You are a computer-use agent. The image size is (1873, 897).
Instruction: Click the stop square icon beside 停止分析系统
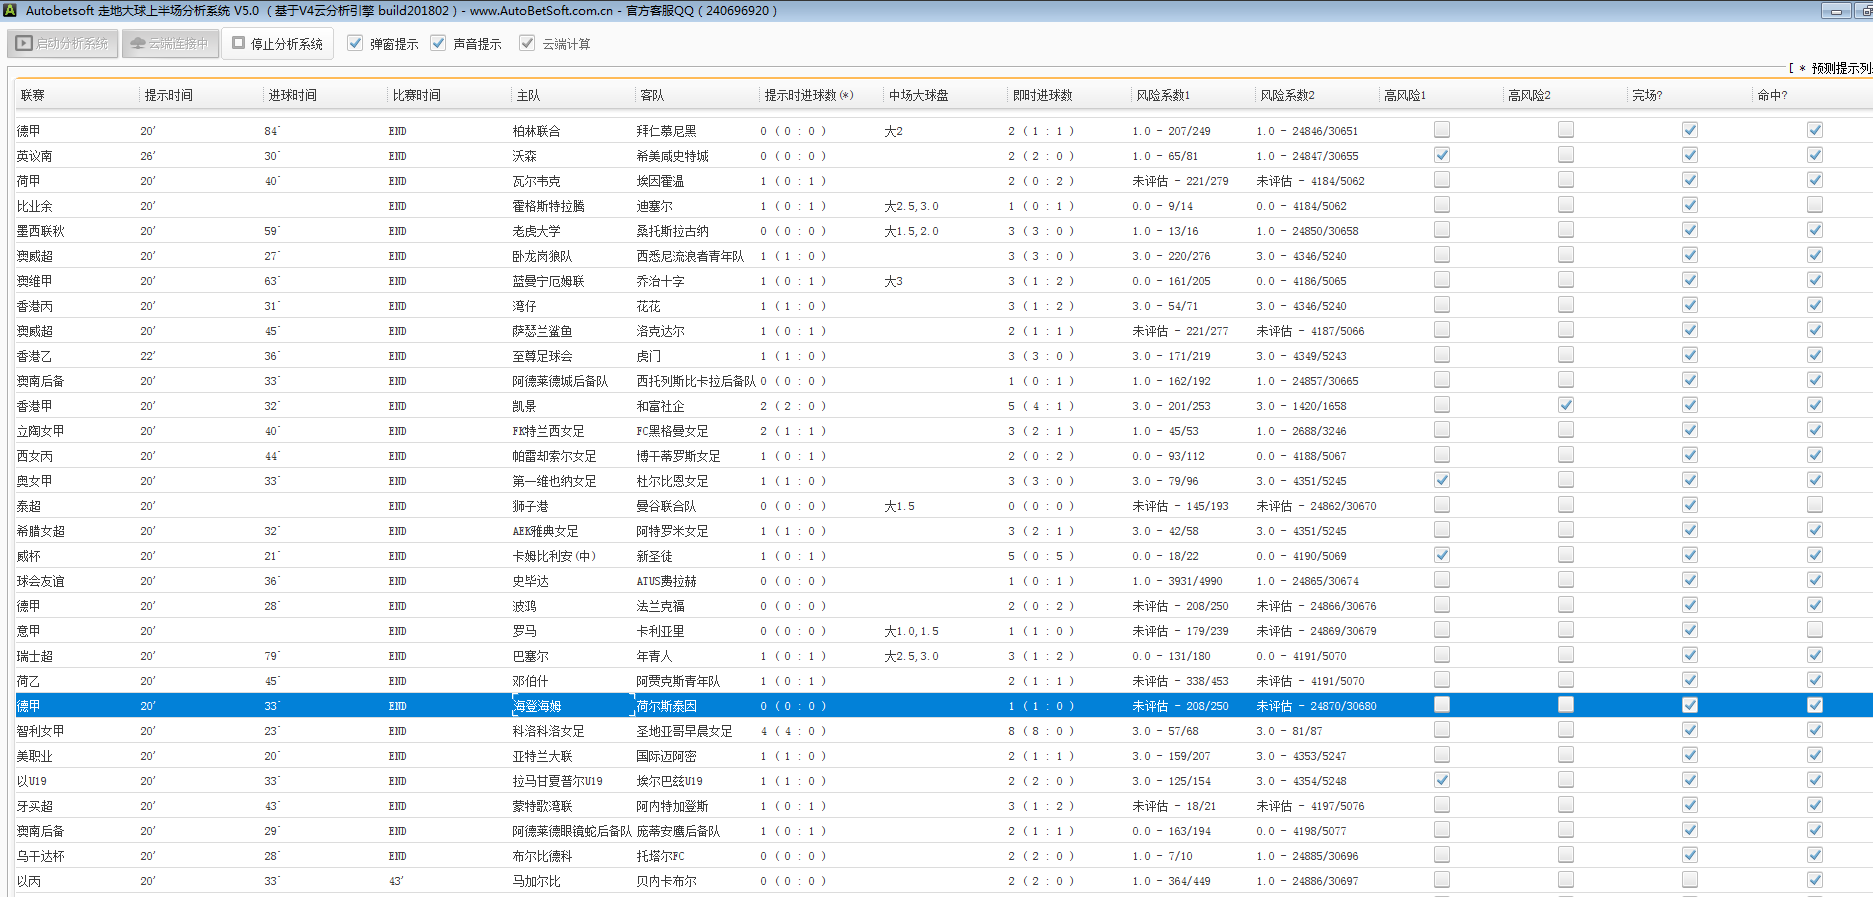click(239, 44)
